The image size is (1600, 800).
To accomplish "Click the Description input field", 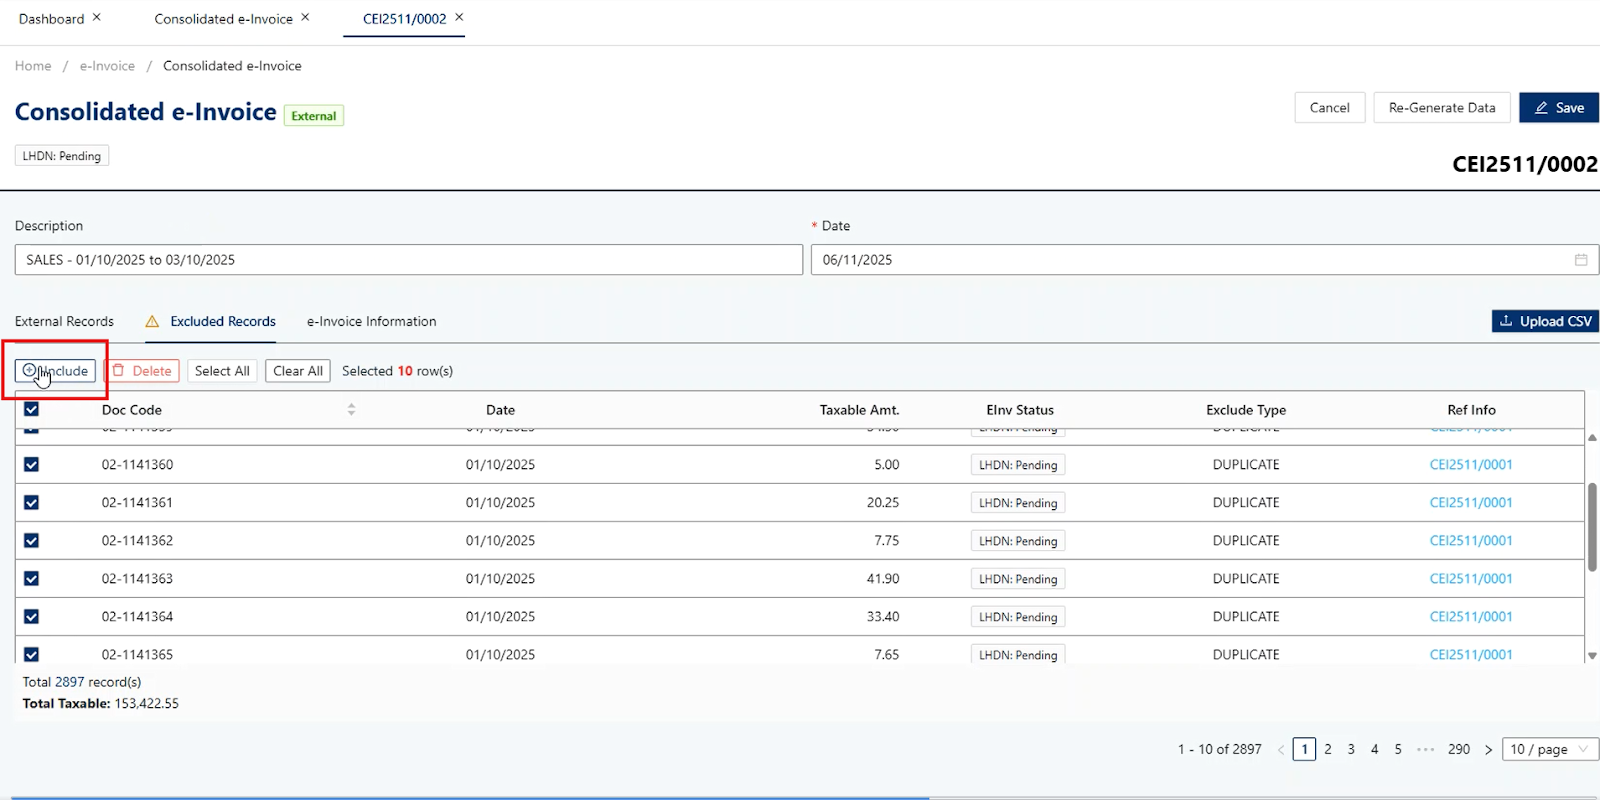I will click(x=408, y=260).
